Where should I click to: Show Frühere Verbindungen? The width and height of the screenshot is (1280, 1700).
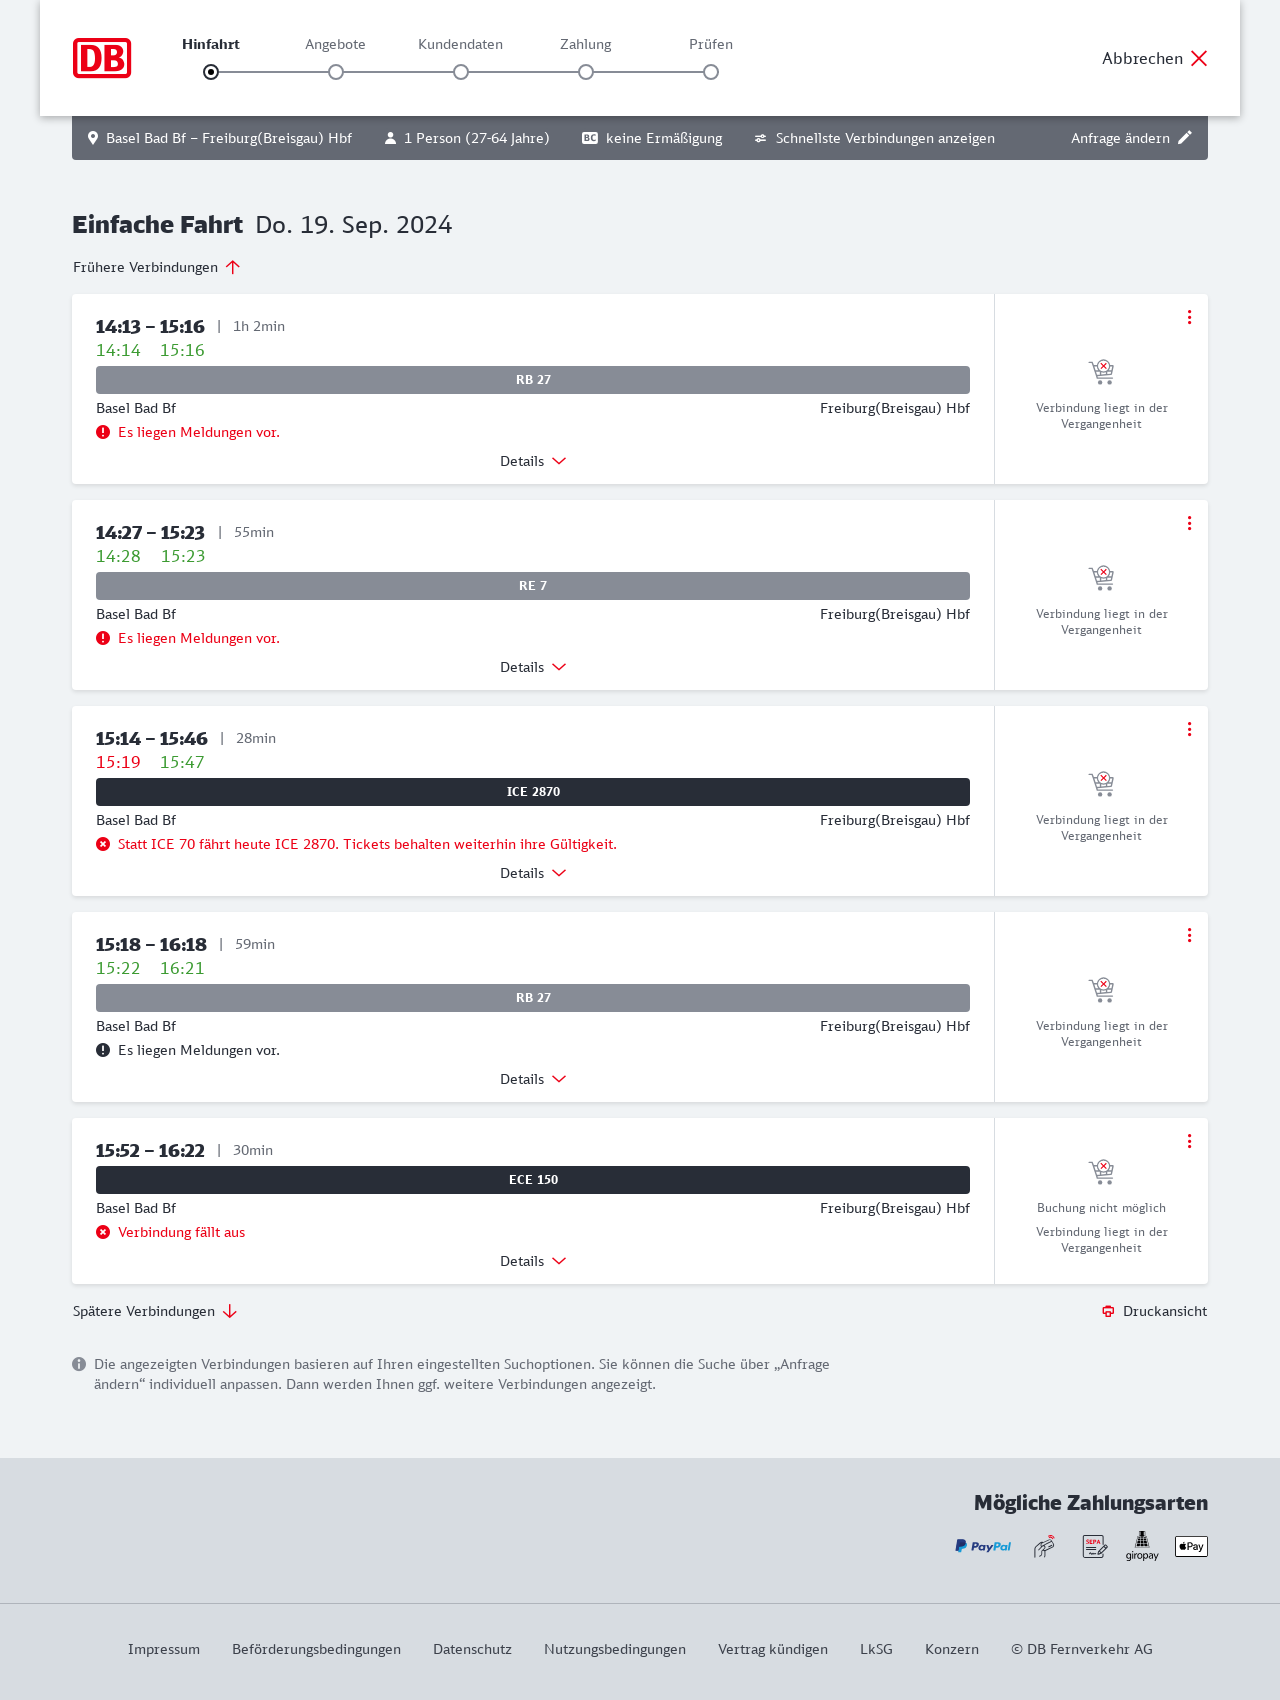(157, 267)
